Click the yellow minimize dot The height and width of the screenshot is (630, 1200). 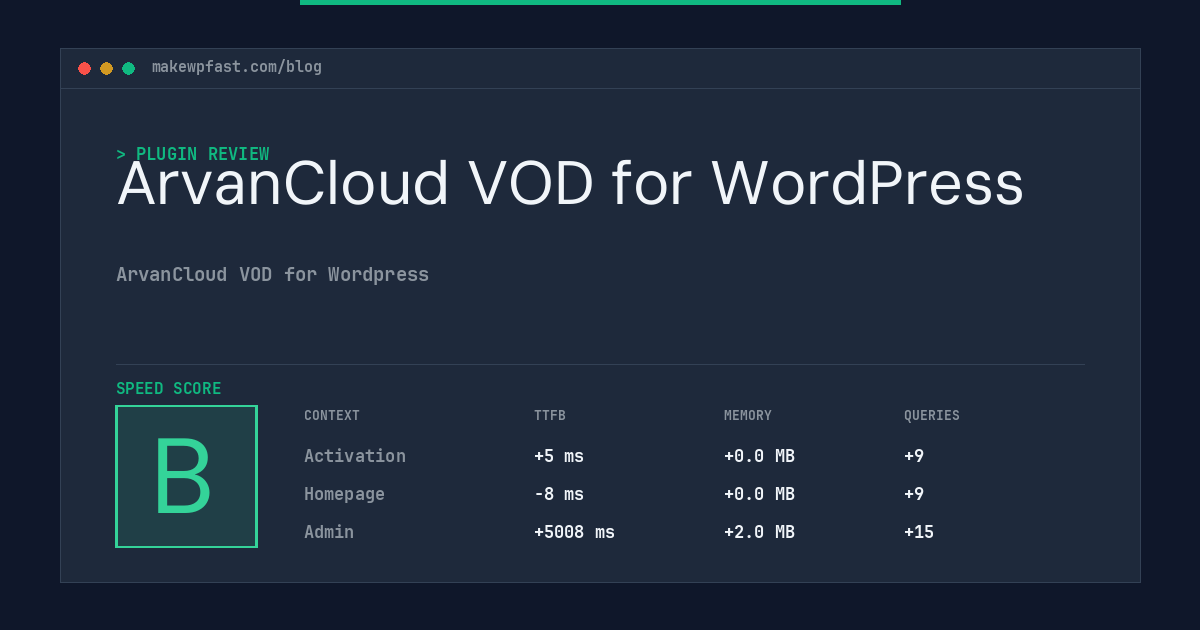coord(107,68)
